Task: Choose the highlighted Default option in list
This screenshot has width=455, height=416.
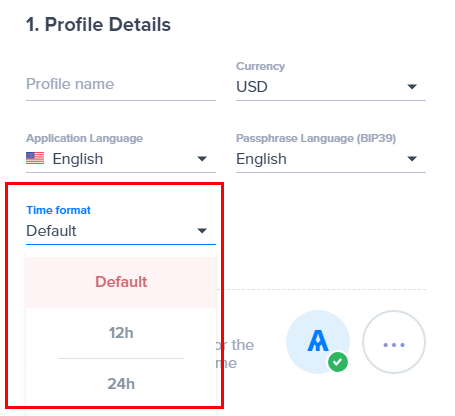Action: [x=121, y=282]
